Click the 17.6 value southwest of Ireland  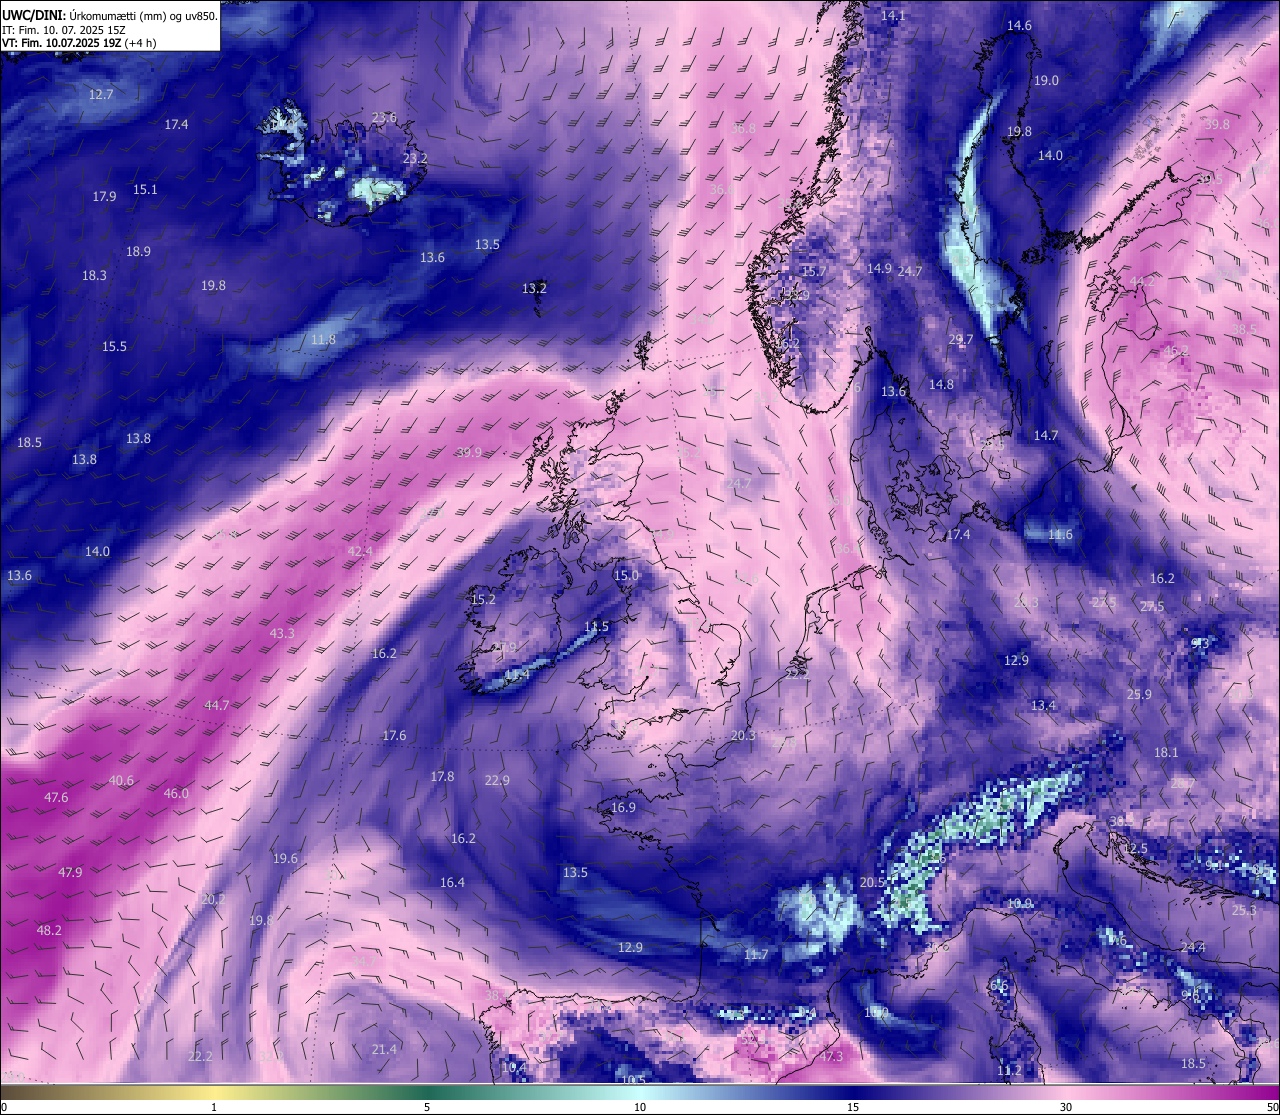point(394,736)
